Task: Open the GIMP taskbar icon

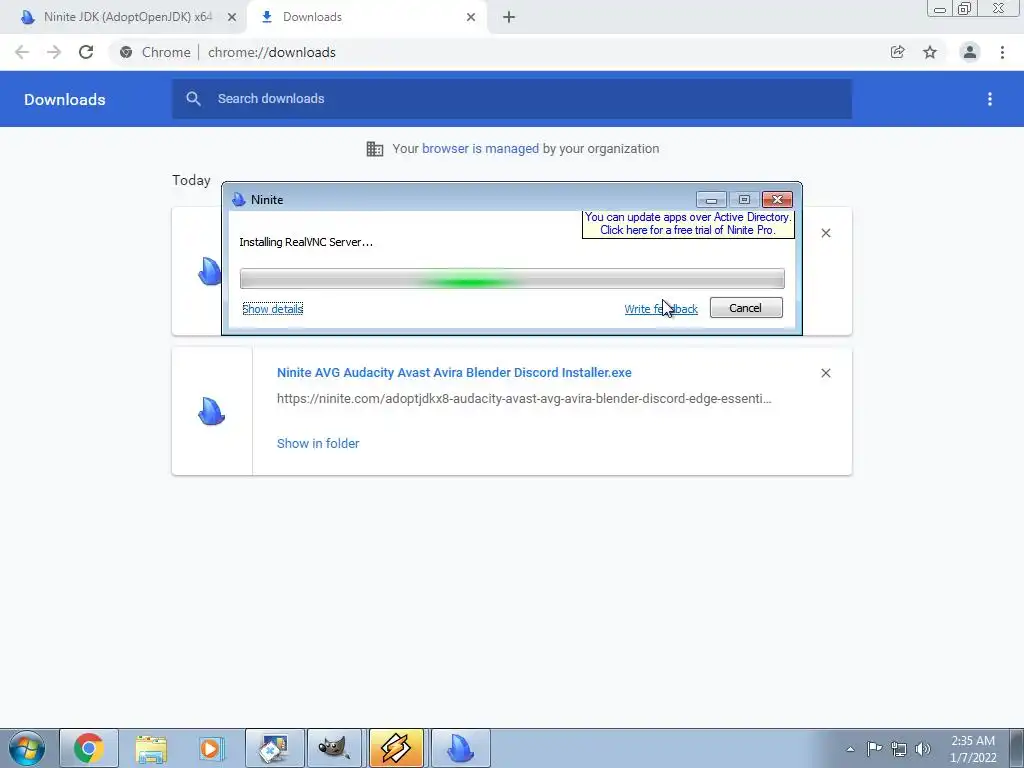Action: (334, 748)
